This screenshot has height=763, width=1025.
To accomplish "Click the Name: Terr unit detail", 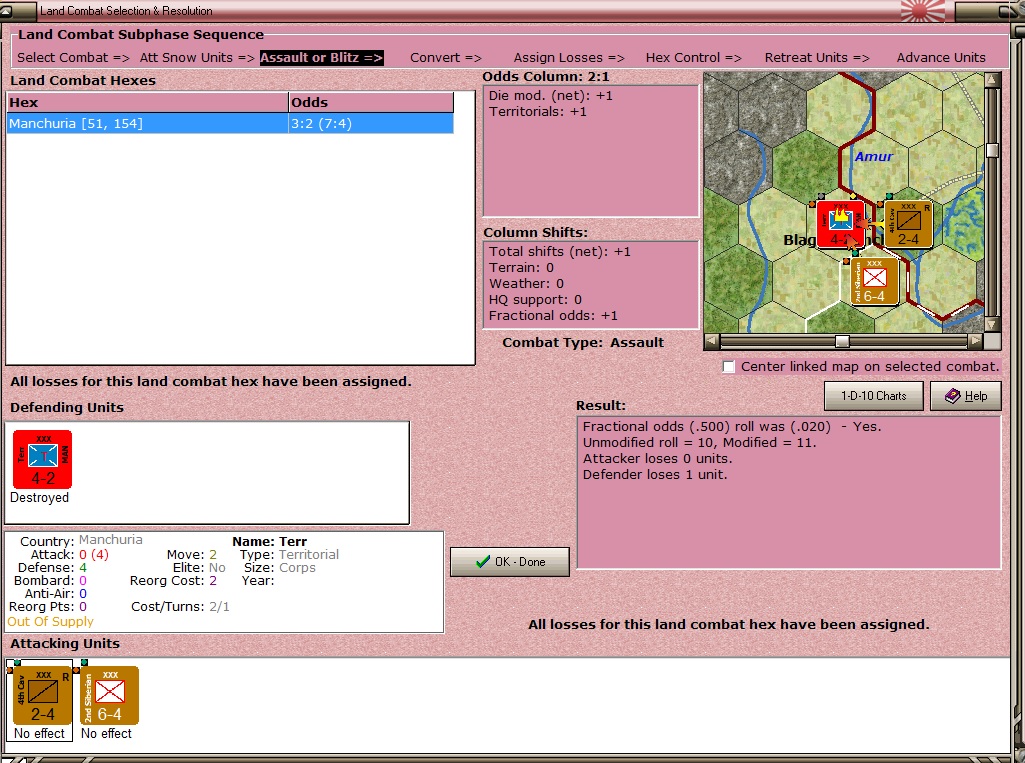I will coord(269,541).
